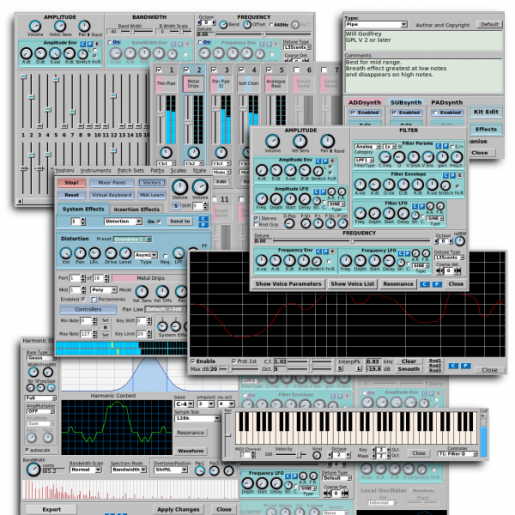Click the Copy (C) button in Resonance window
Screen dimensions: 515x515
click(x=453, y=366)
